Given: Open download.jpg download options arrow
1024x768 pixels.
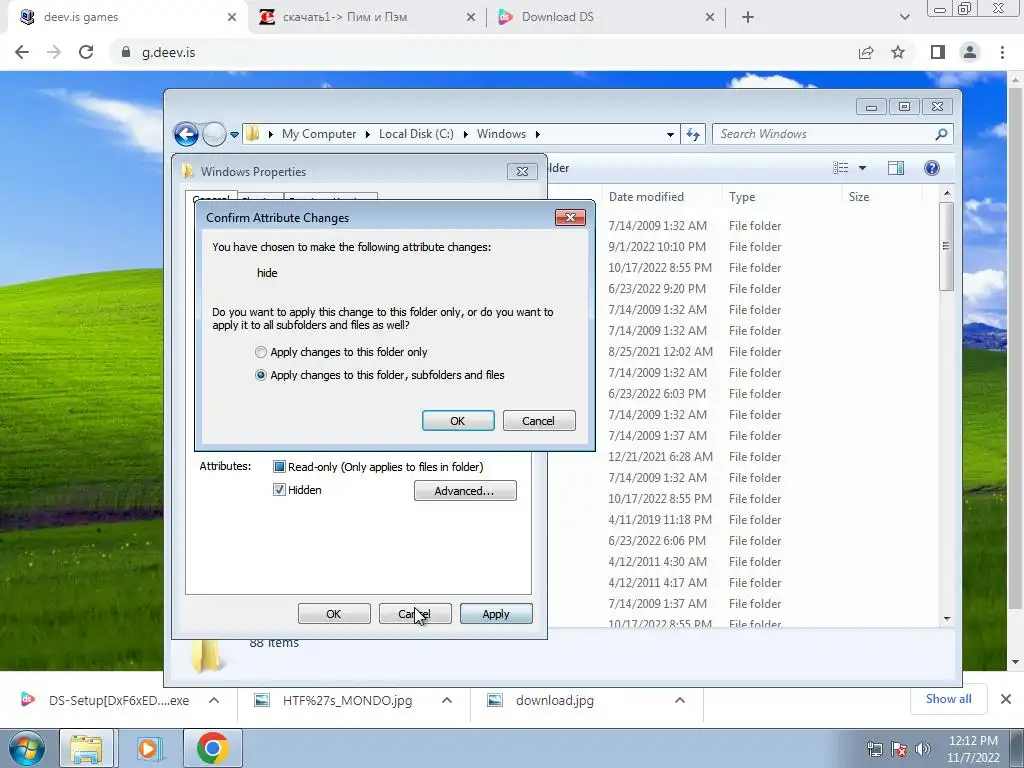Looking at the screenshot, I should [680, 700].
